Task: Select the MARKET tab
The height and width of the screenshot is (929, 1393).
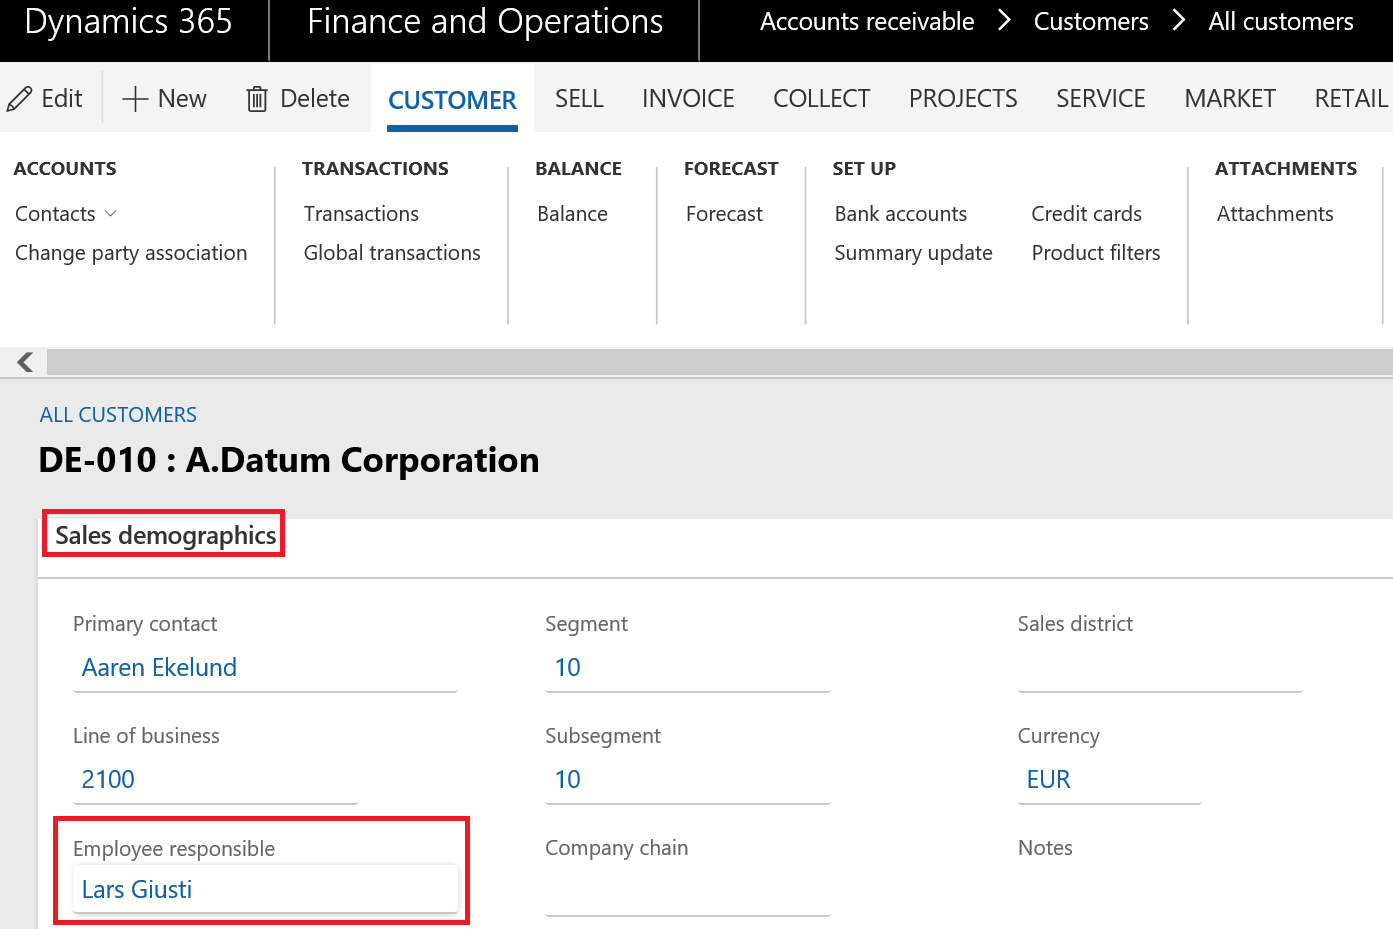Action: [x=1230, y=99]
